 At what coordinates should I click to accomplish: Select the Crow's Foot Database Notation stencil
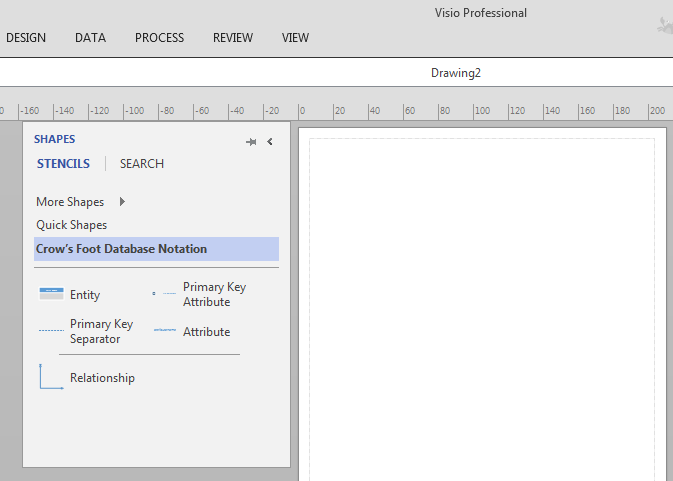pos(122,249)
